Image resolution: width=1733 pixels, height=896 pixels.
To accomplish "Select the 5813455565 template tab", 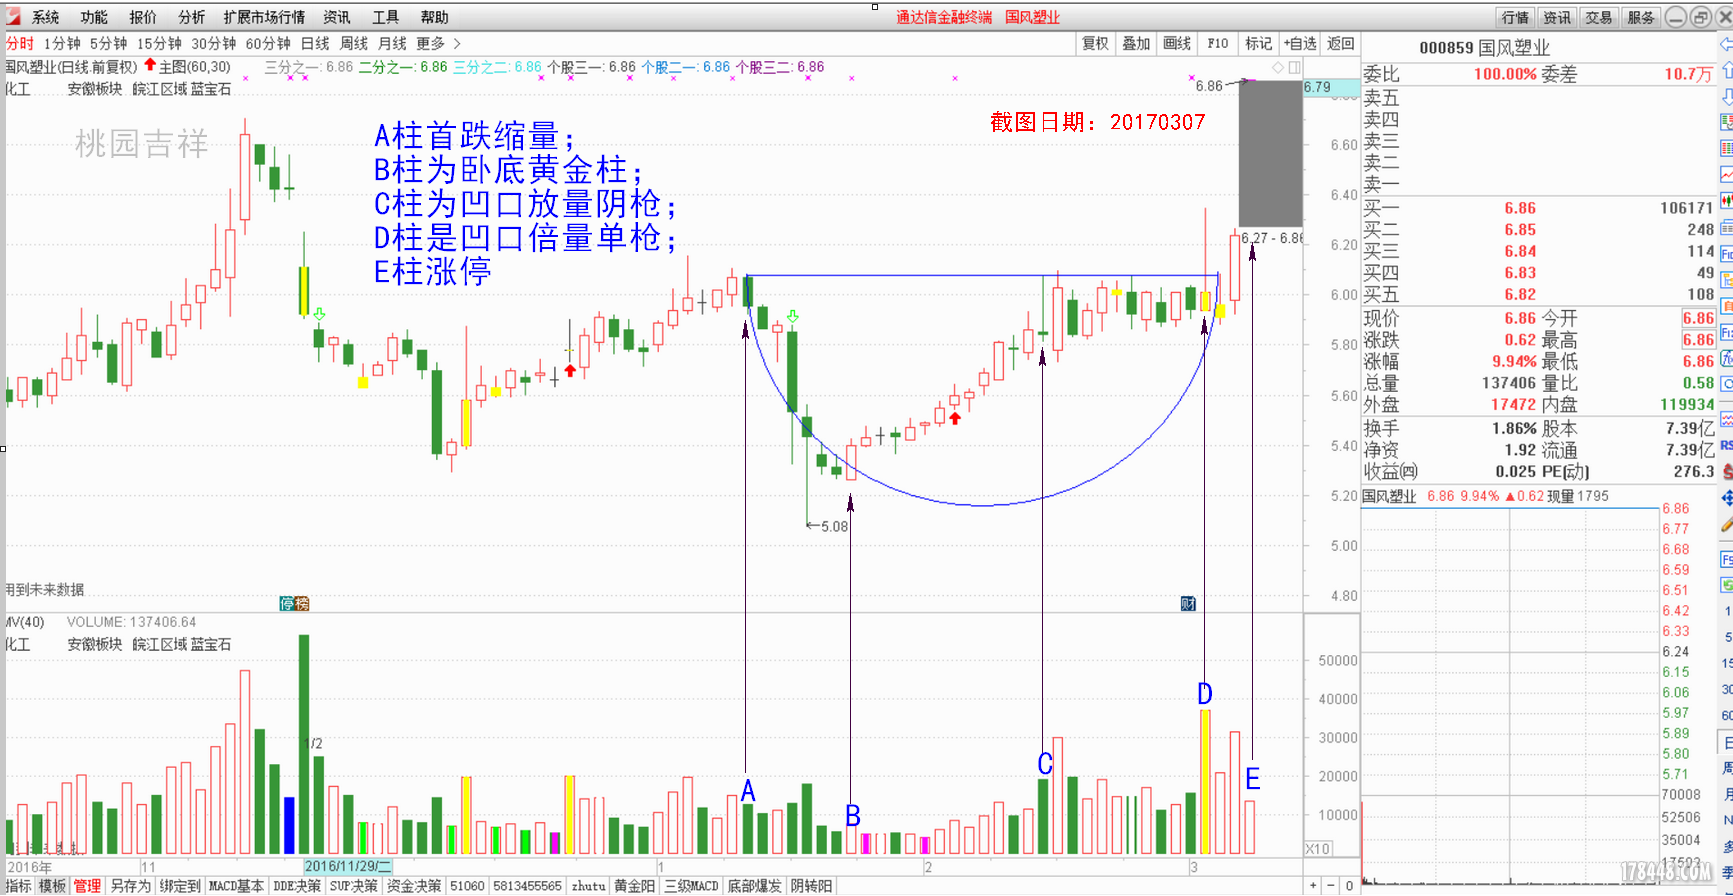I will point(527,886).
